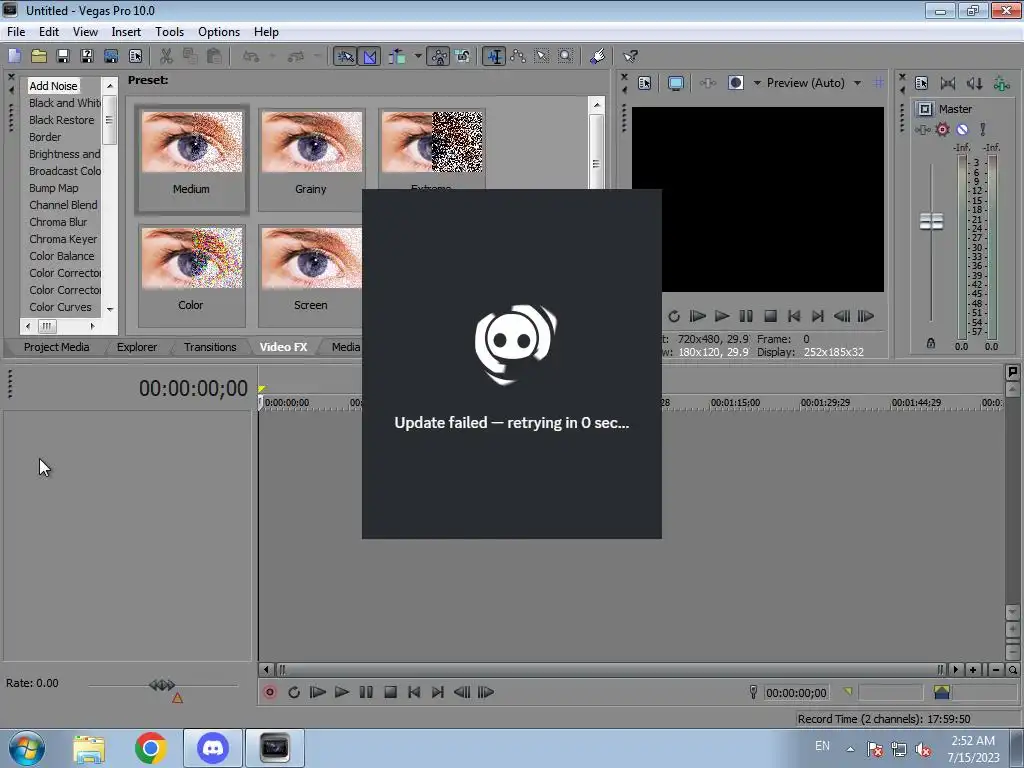The height and width of the screenshot is (768, 1024).
Task: Open the View menu
Action: click(85, 32)
